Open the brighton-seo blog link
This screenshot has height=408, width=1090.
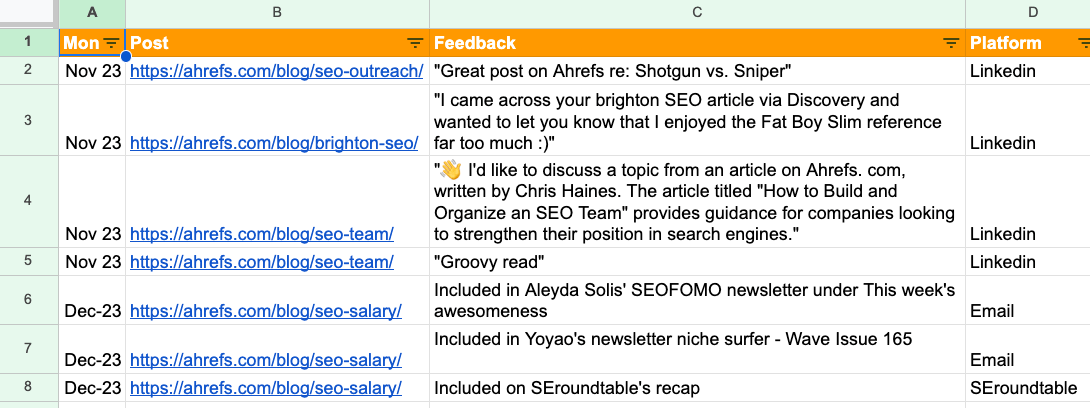pos(273,143)
